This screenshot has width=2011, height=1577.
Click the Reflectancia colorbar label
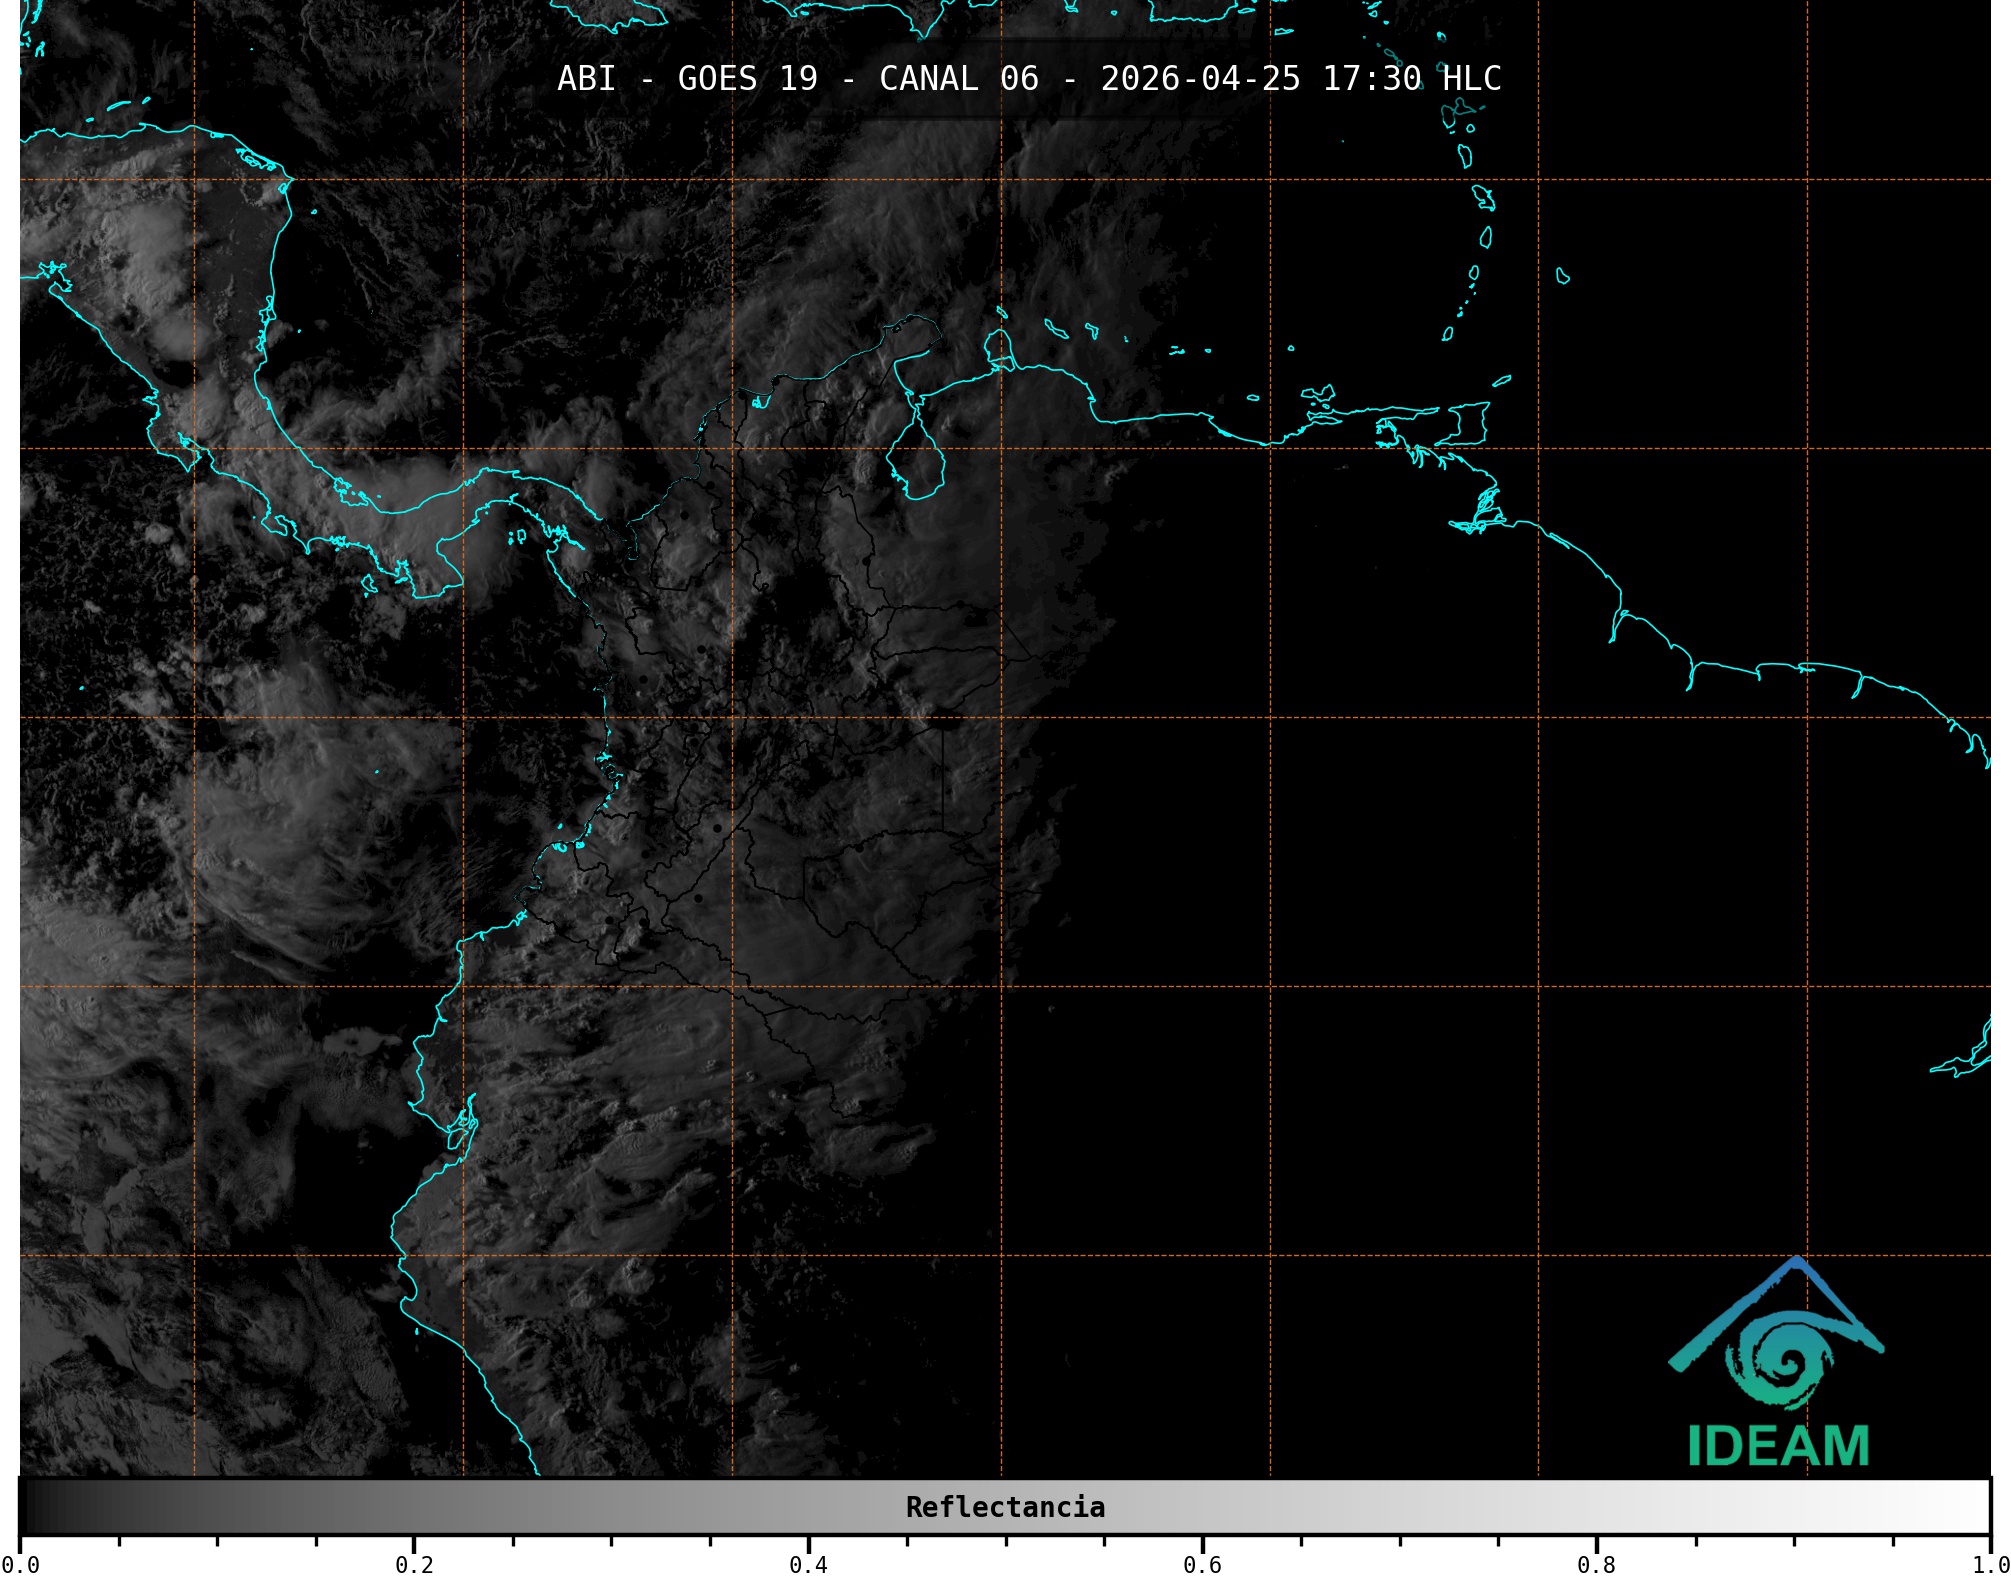1005,1507
